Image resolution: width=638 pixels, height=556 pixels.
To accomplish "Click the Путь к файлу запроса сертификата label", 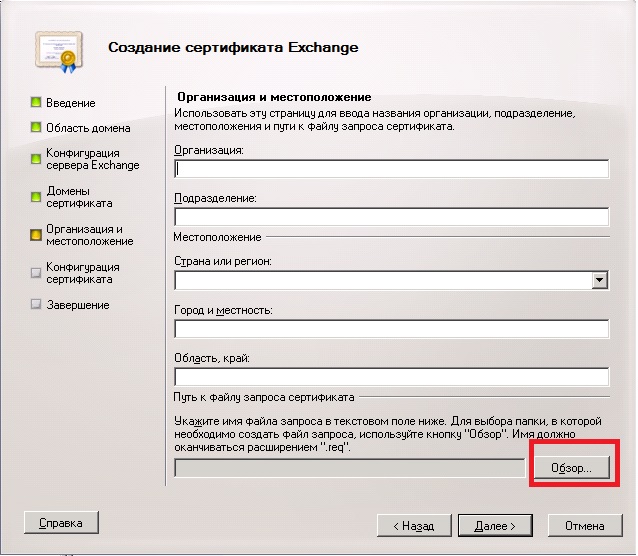I will coord(264,397).
